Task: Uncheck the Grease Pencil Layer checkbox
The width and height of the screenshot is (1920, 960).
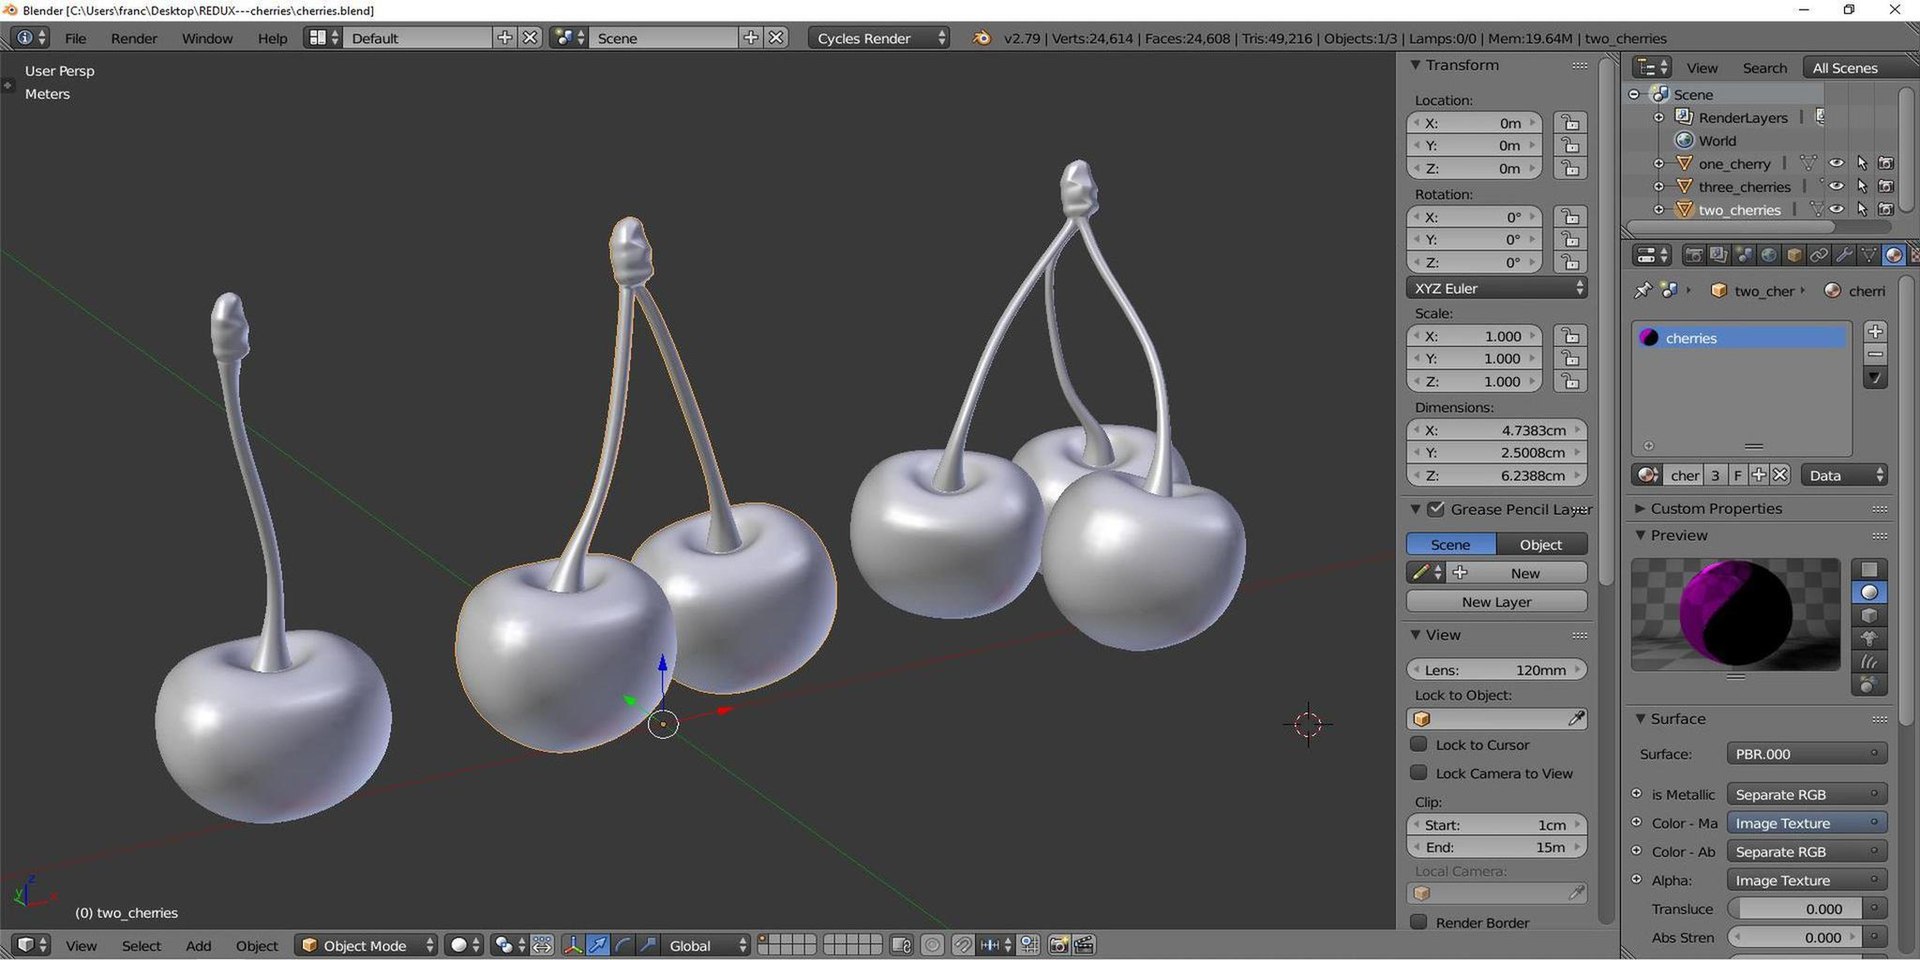Action: point(1436,509)
